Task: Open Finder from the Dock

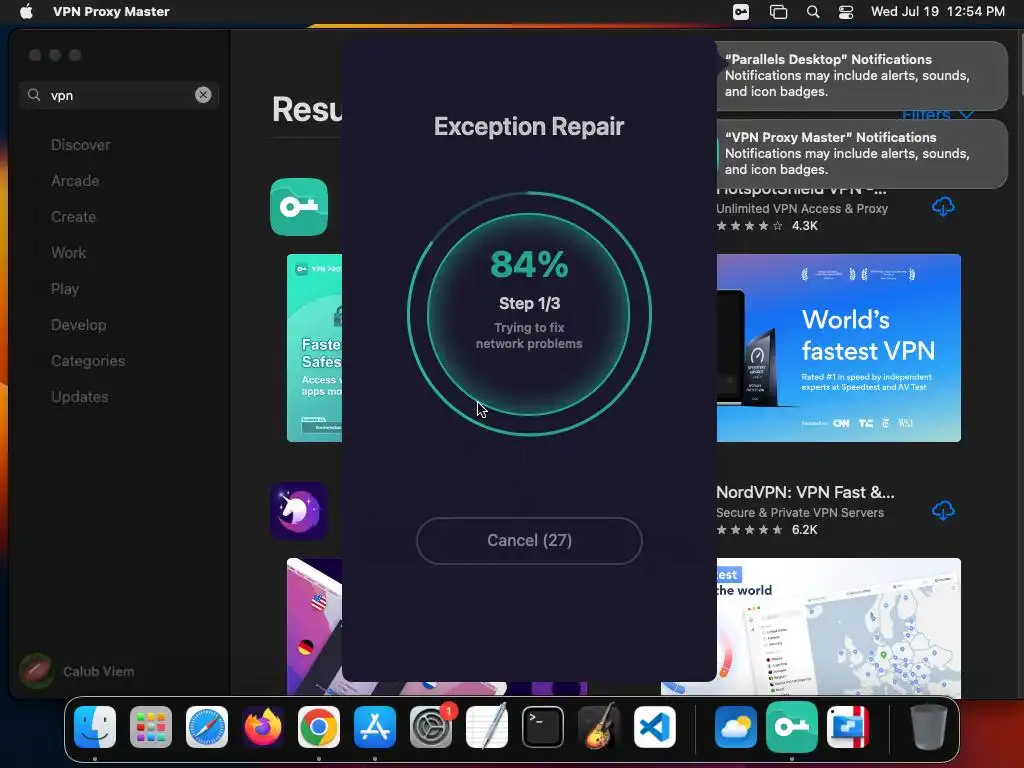Action: coord(95,727)
